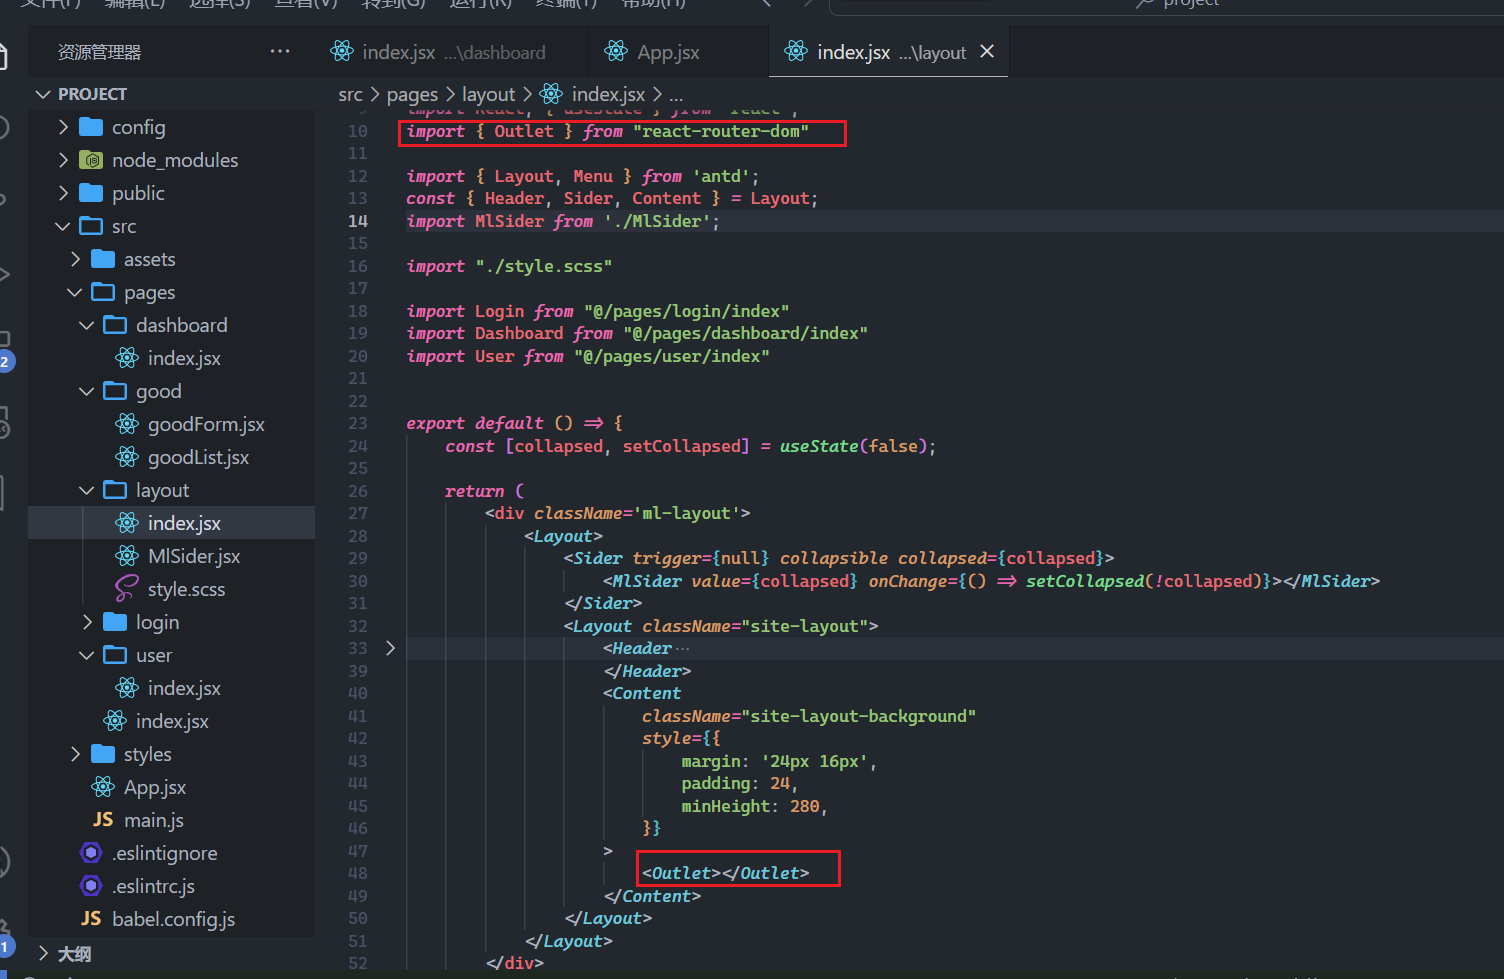Expand the login folder
Screen dimensions: 1504x979
[88, 622]
